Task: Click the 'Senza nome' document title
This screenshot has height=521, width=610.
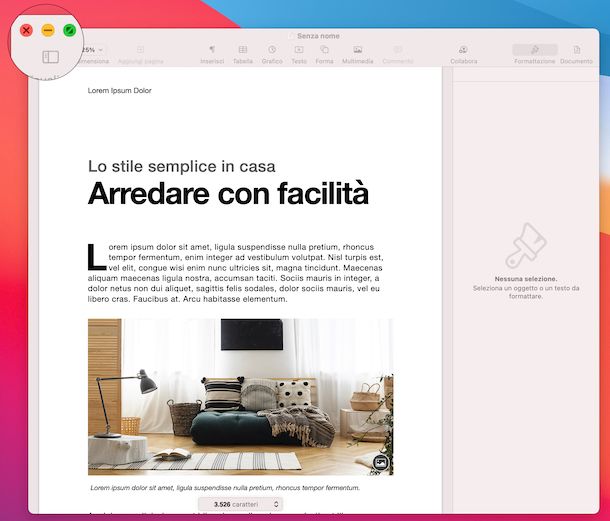Action: (318, 36)
